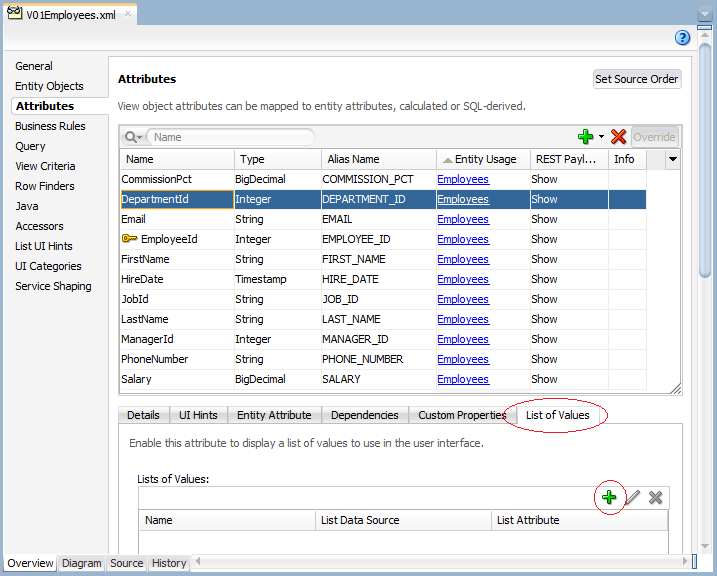Open View Criteria section
This screenshot has height=576, width=717.
(45, 166)
